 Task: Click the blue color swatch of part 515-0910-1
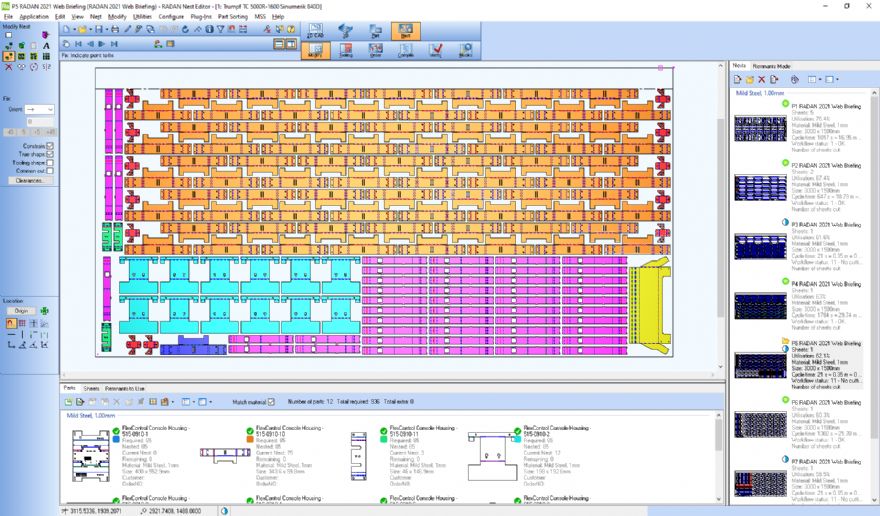click(x=116, y=439)
